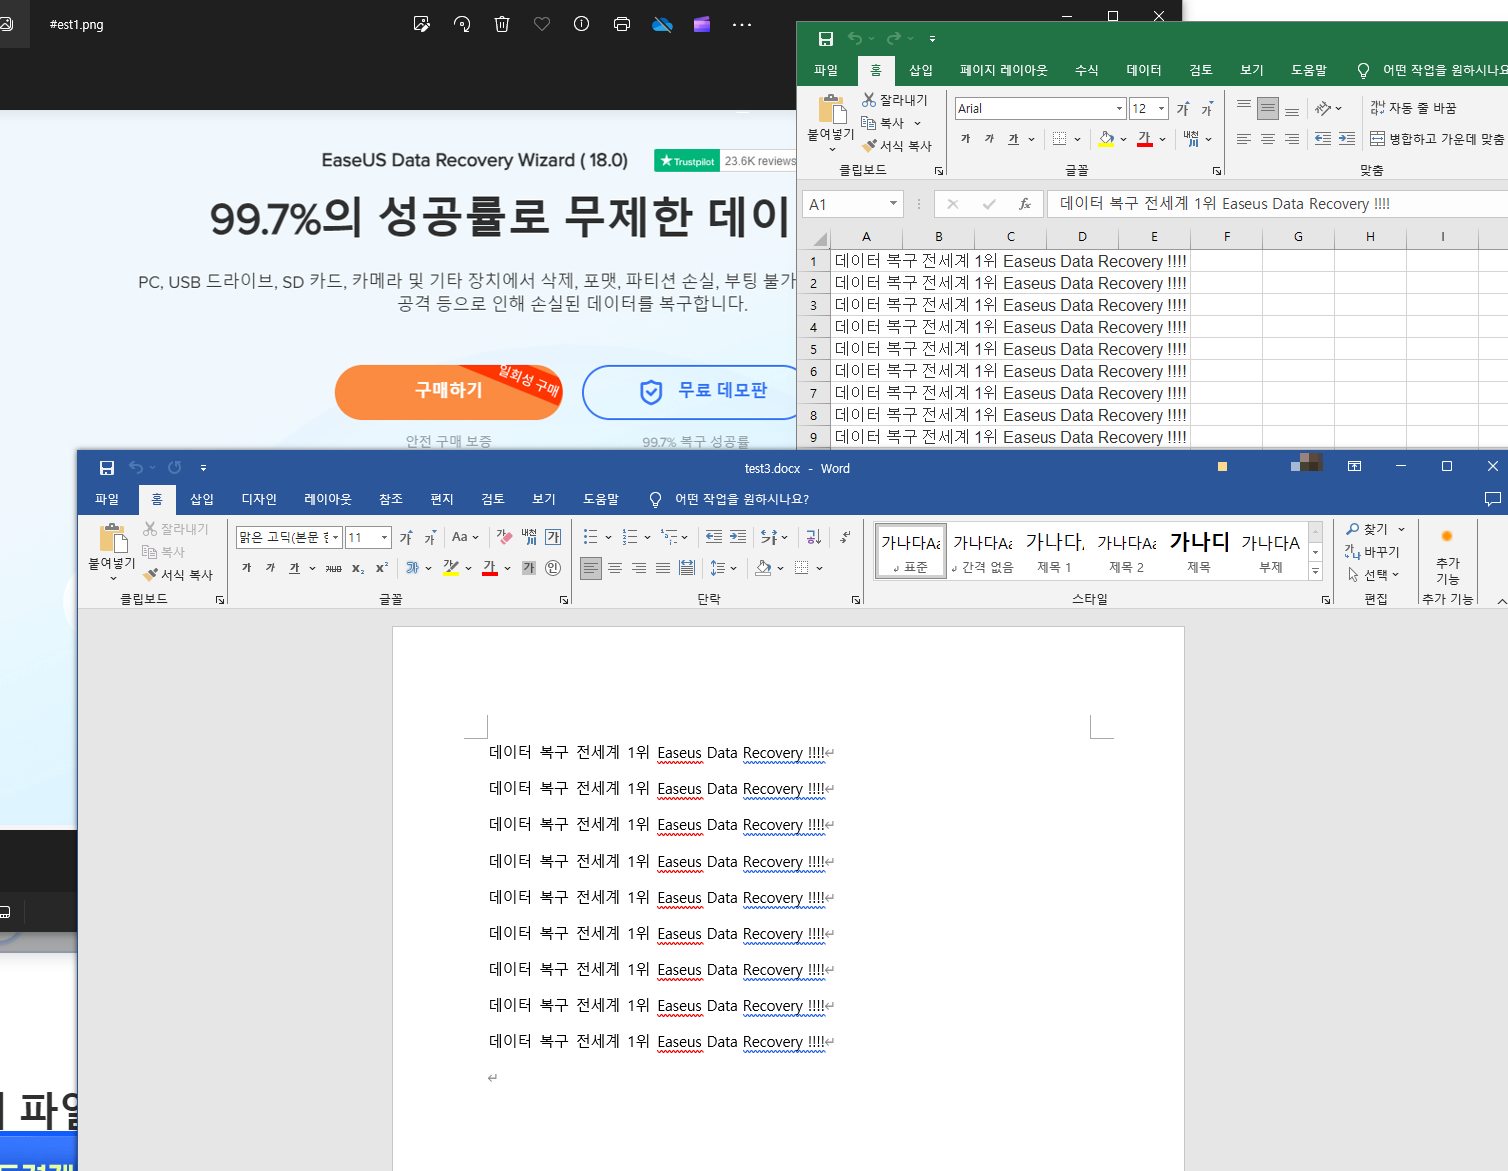The image size is (1508, 1171).
Task: Click the enclosed character icon in Word
Action: 553,568
